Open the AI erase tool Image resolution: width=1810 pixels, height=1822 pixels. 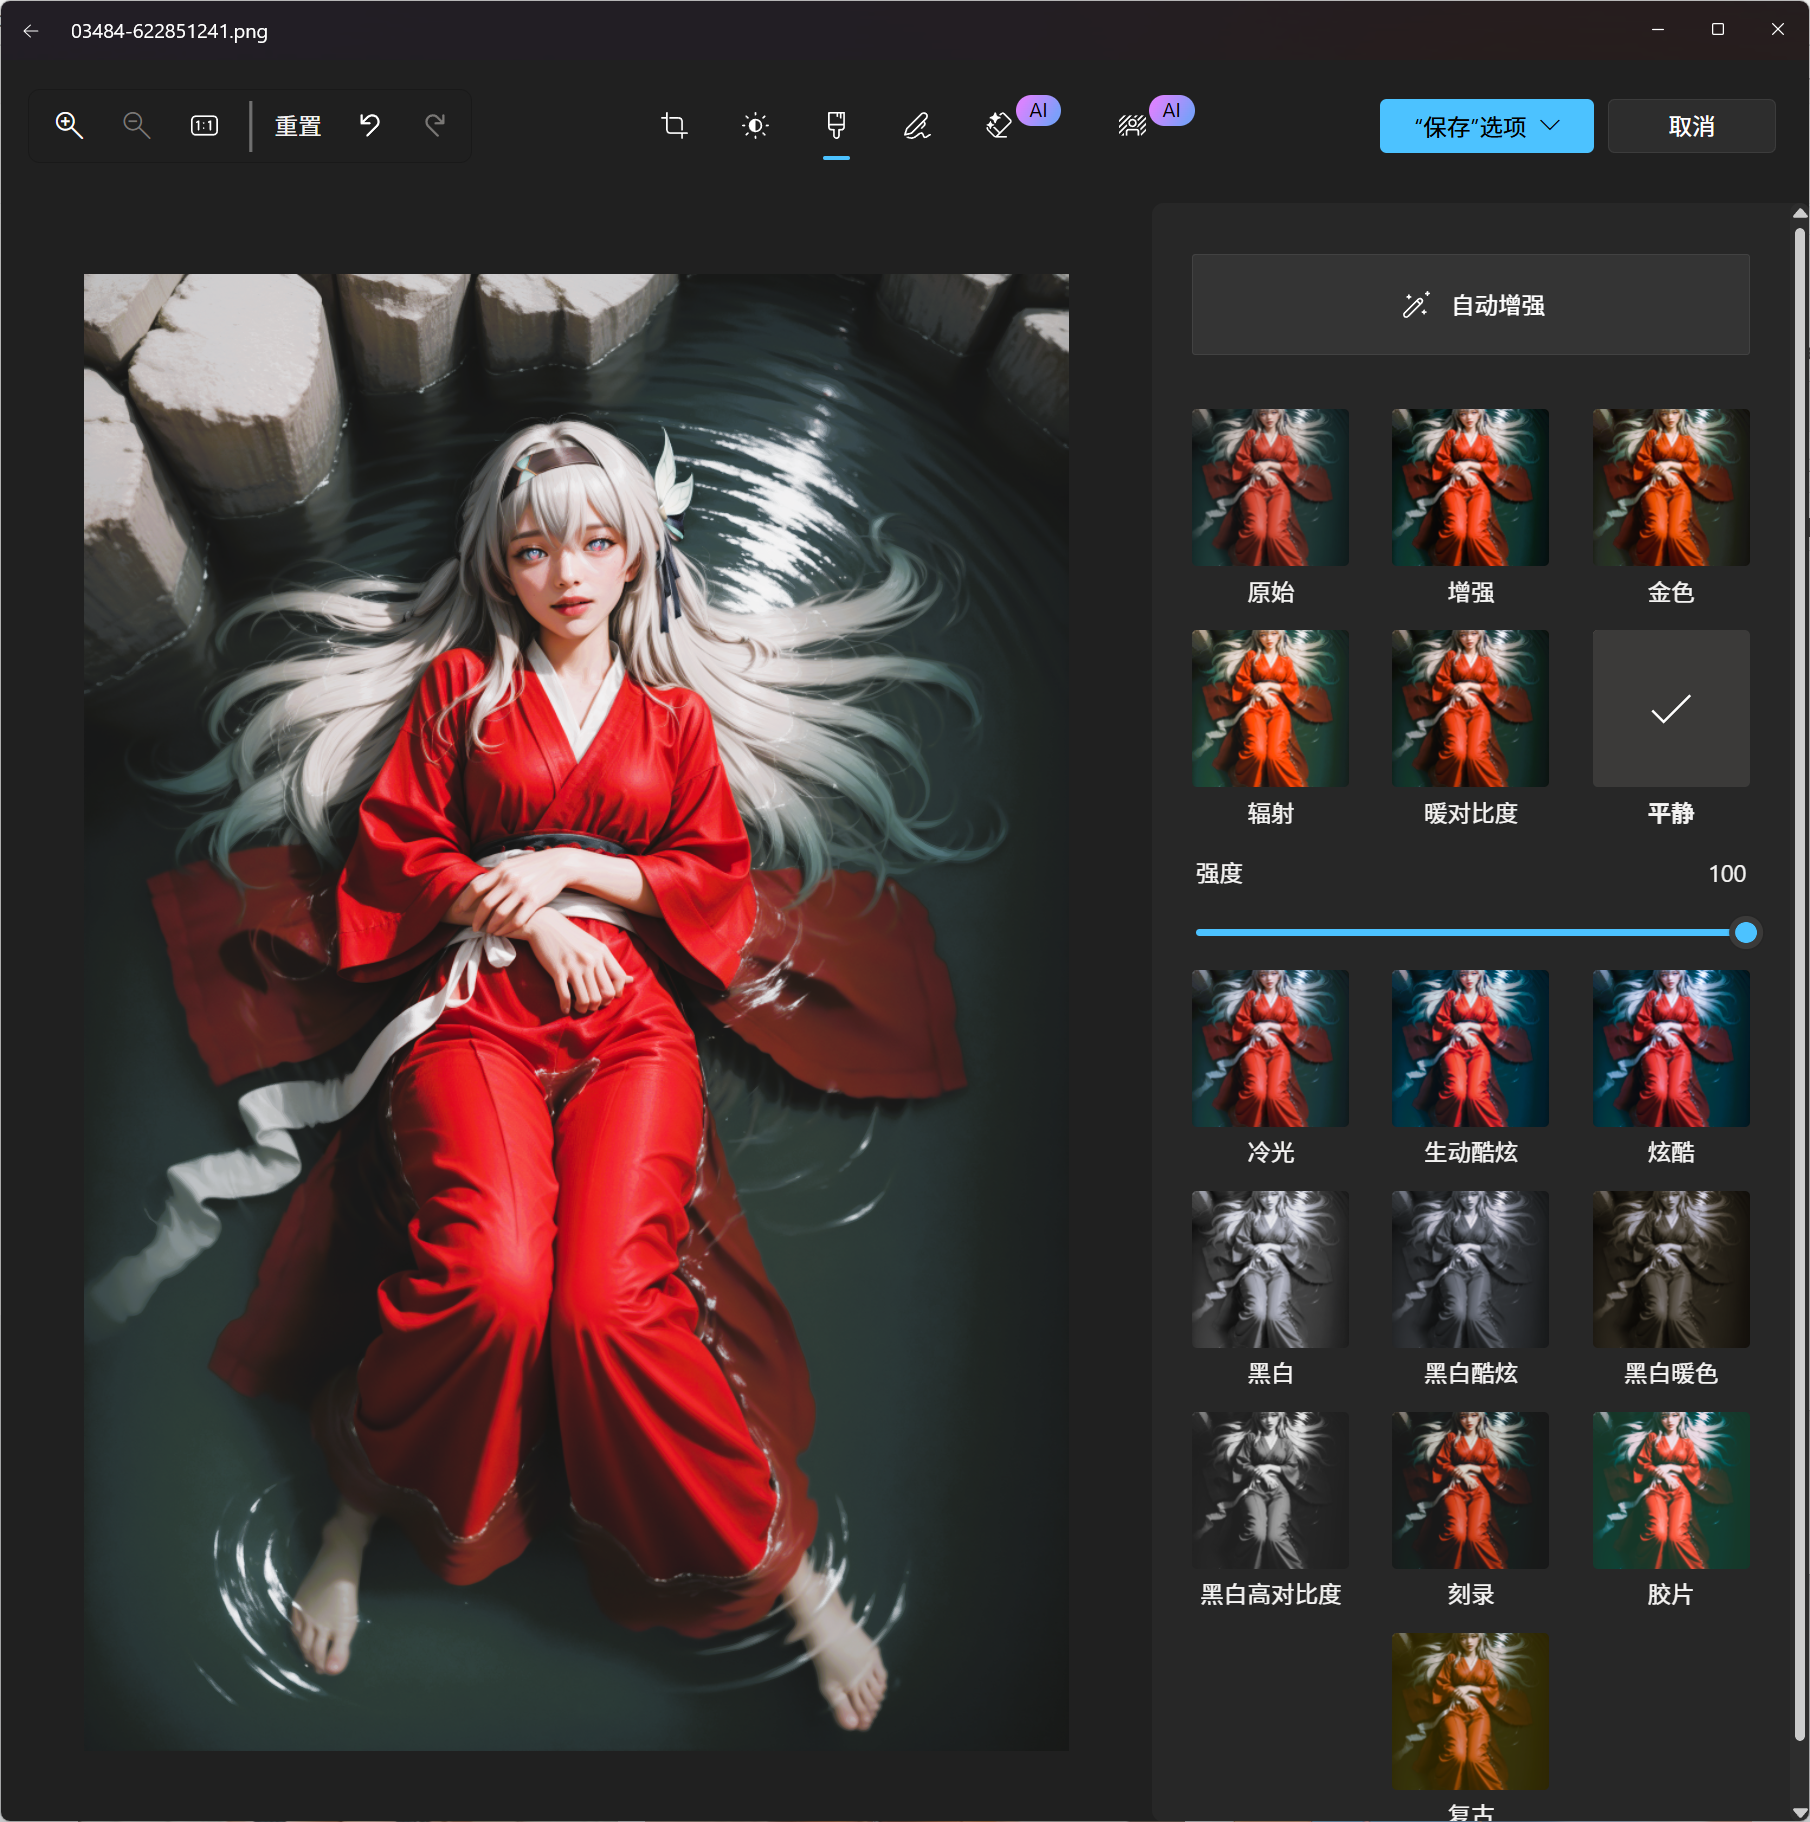click(999, 126)
